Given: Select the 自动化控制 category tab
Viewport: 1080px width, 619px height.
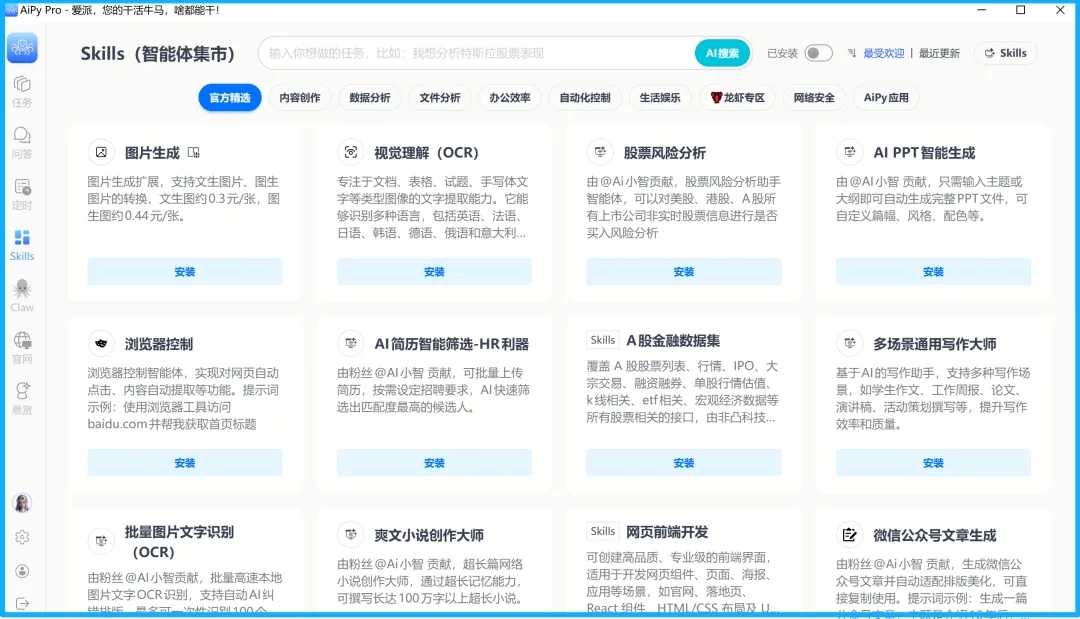Looking at the screenshot, I should coord(585,98).
